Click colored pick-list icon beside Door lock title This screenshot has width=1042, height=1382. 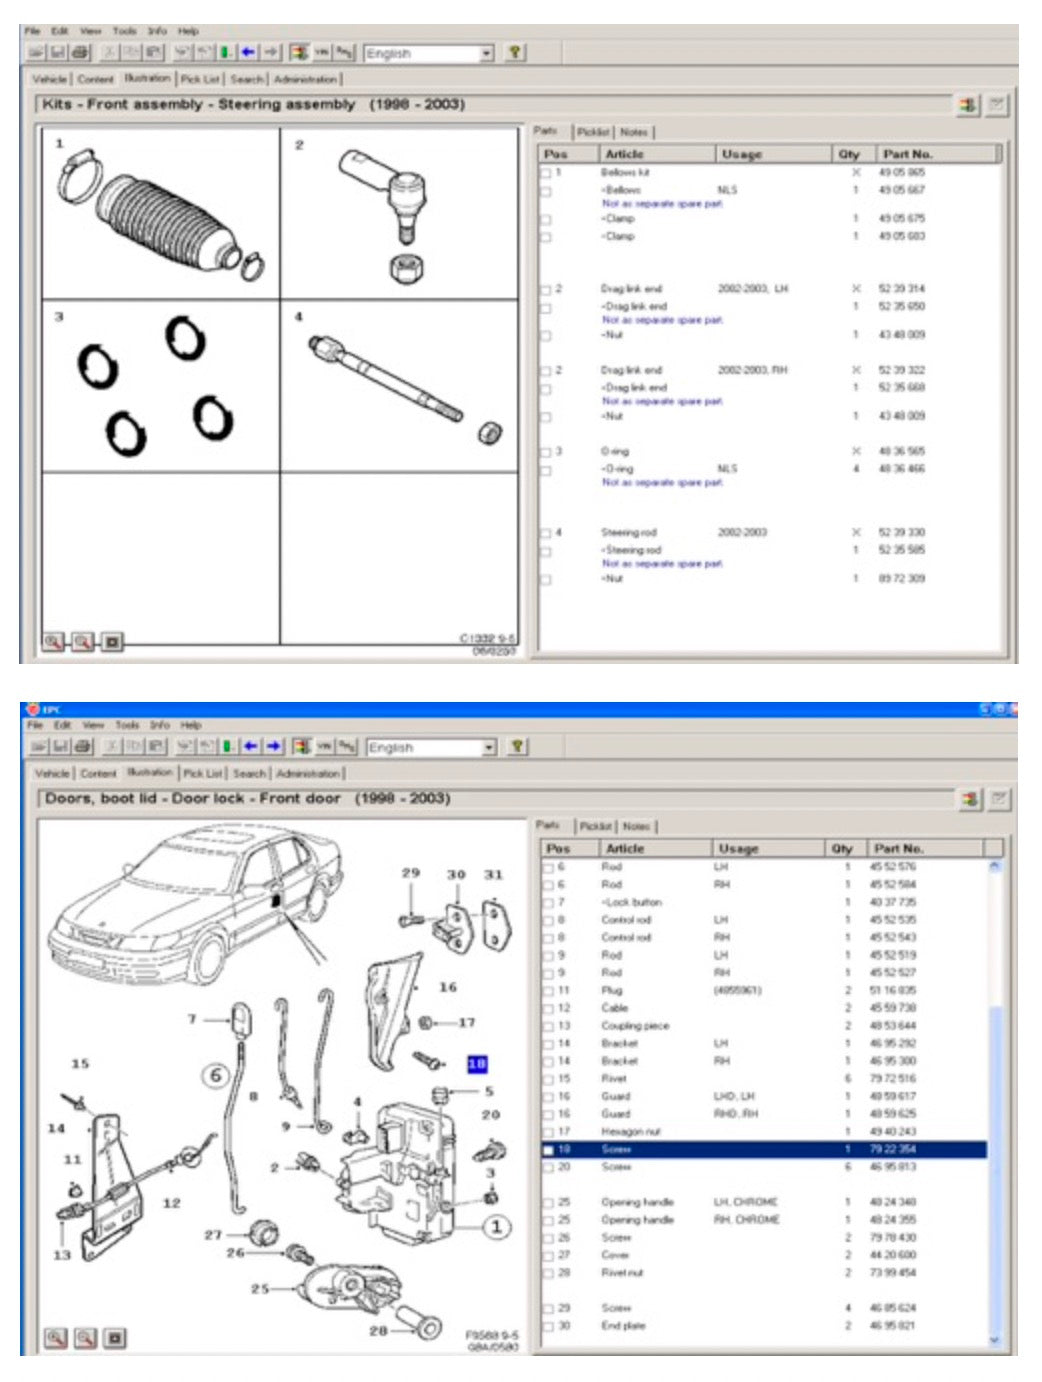click(x=969, y=799)
